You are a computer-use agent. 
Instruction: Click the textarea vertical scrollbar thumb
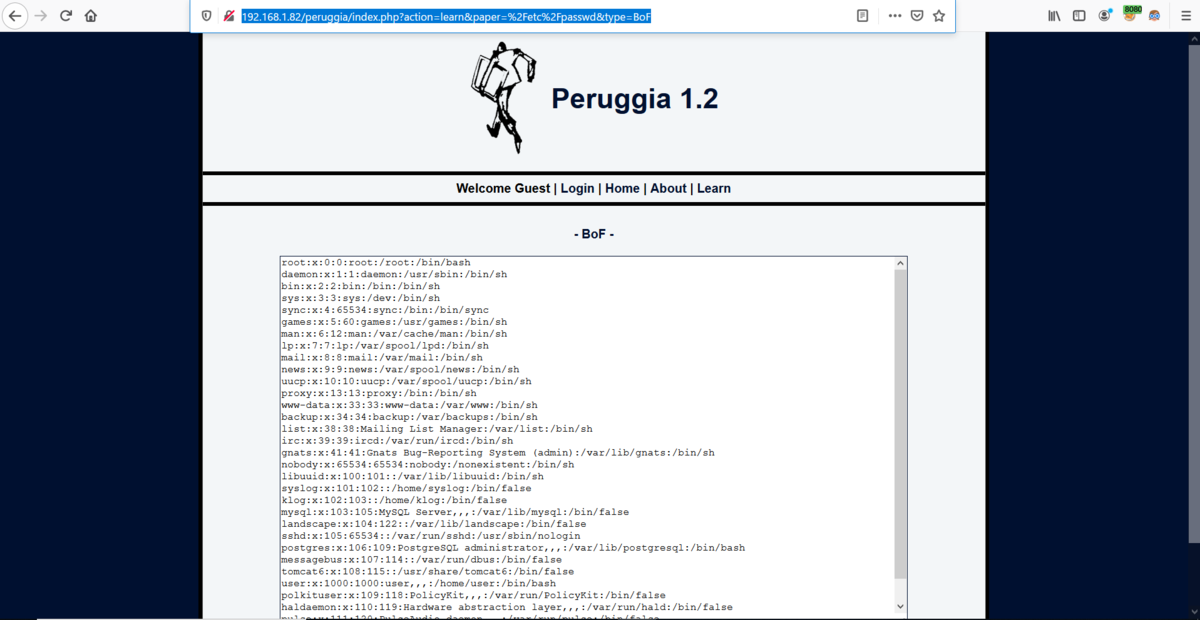point(900,424)
